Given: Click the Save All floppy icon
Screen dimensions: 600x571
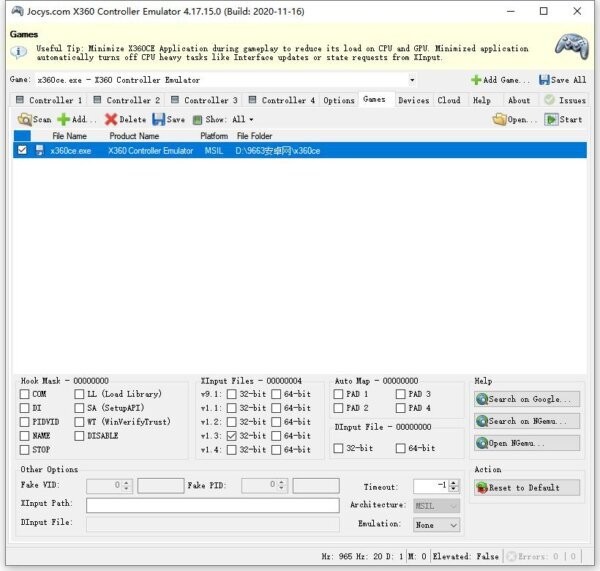Looking at the screenshot, I should tap(544, 80).
